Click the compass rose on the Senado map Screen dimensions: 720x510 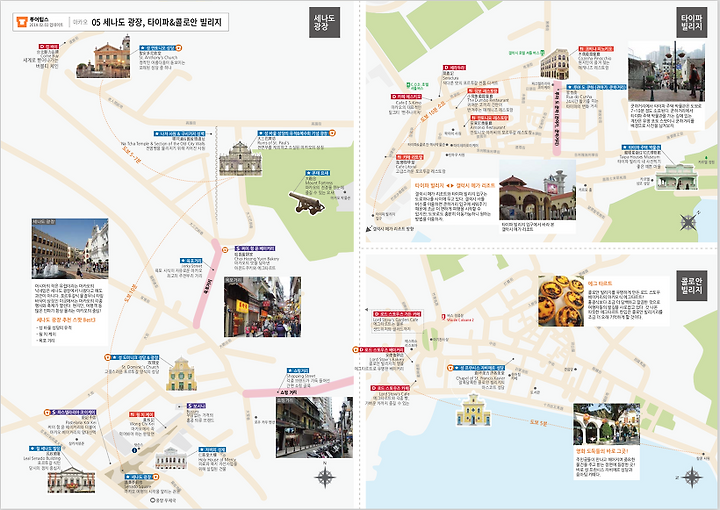pyautogui.click(x=325, y=476)
